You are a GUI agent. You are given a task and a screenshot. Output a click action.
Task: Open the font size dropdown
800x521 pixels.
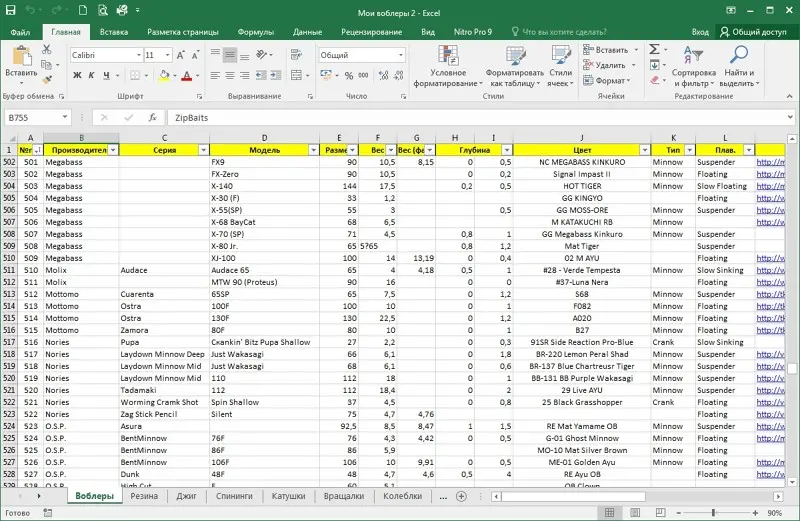pos(167,55)
